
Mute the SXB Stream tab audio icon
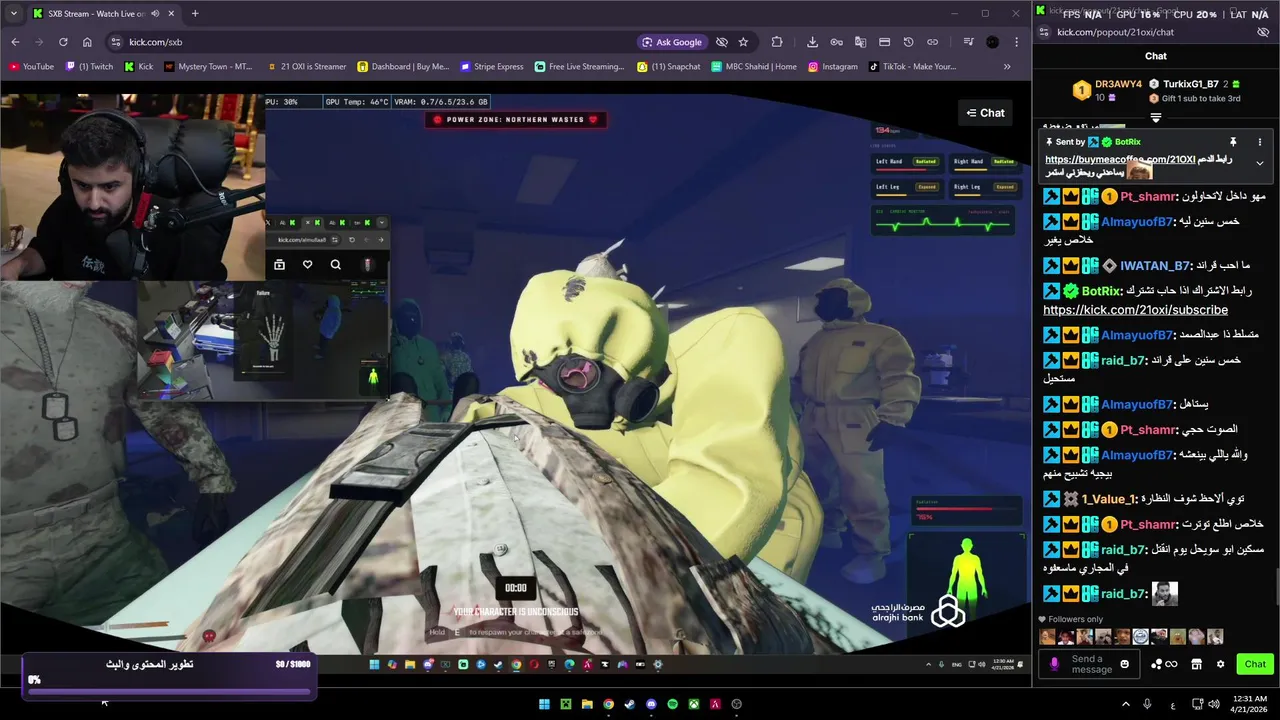[155, 14]
